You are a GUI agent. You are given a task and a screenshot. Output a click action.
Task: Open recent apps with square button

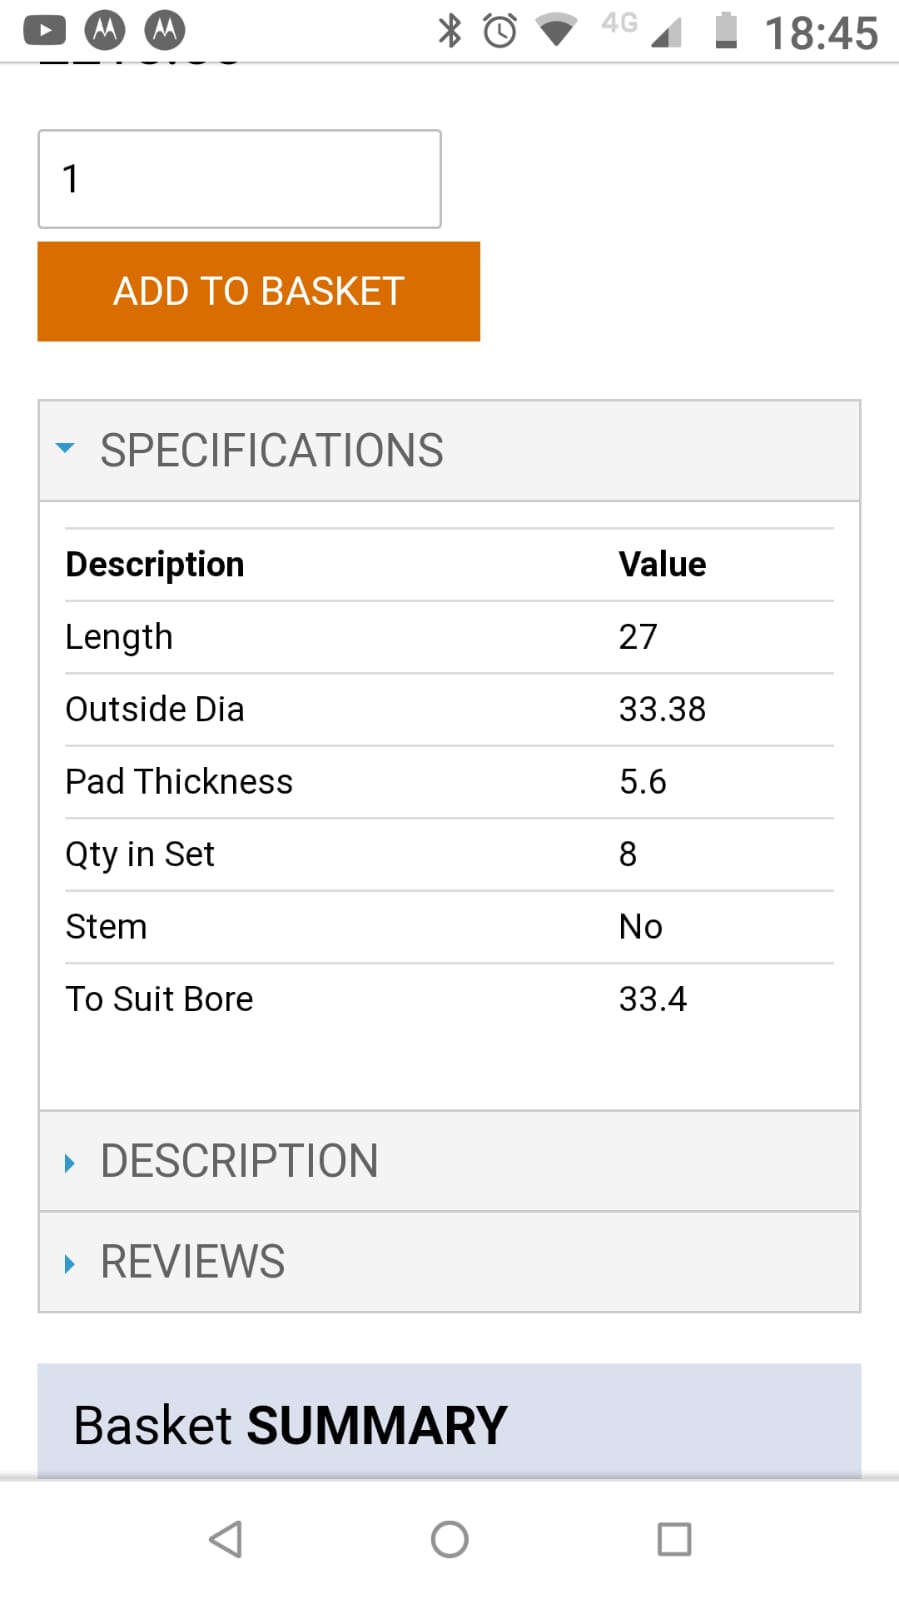click(x=674, y=1539)
